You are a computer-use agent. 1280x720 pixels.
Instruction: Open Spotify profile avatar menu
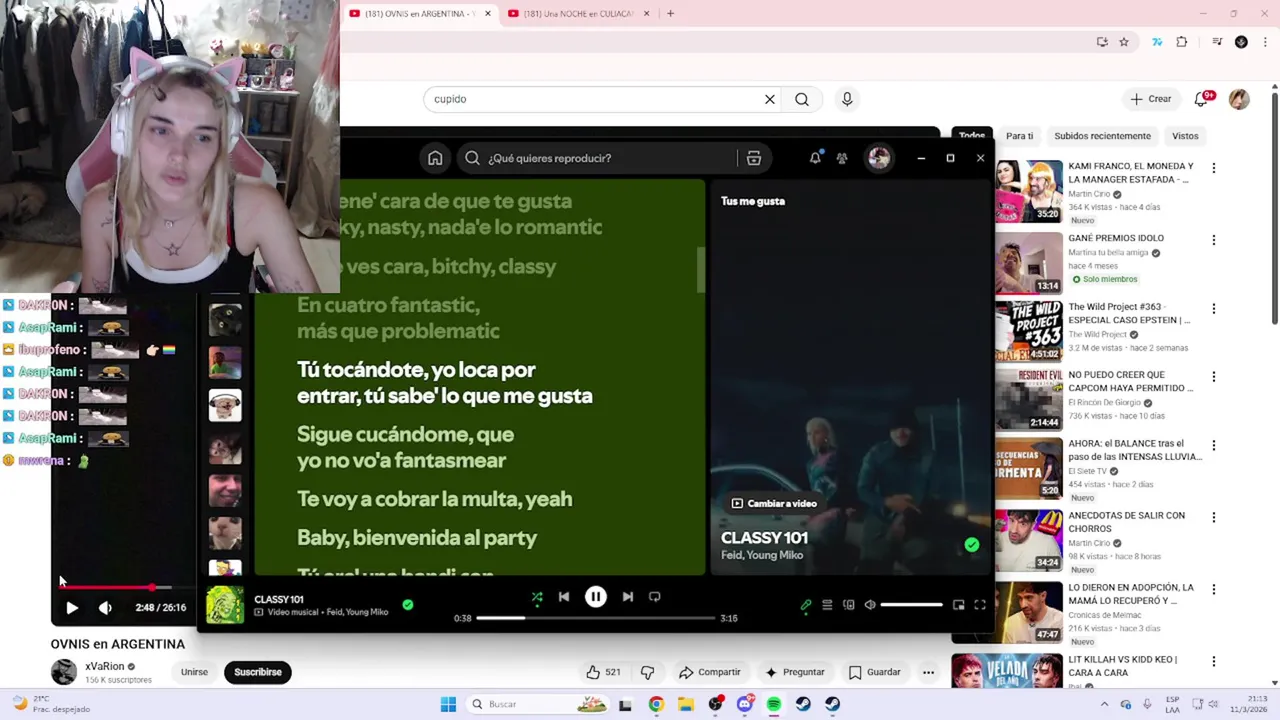pyautogui.click(x=879, y=158)
